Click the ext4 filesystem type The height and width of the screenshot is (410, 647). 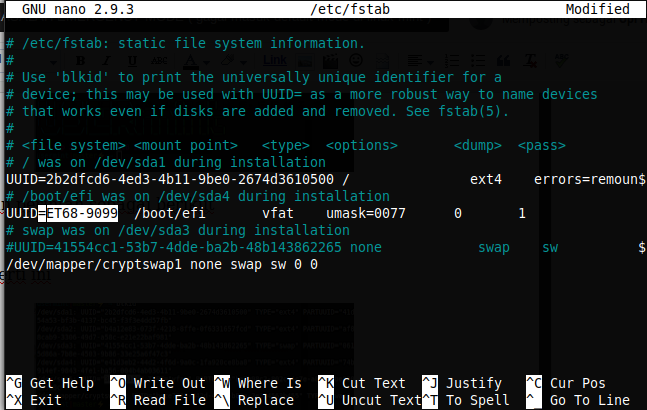(x=486, y=179)
